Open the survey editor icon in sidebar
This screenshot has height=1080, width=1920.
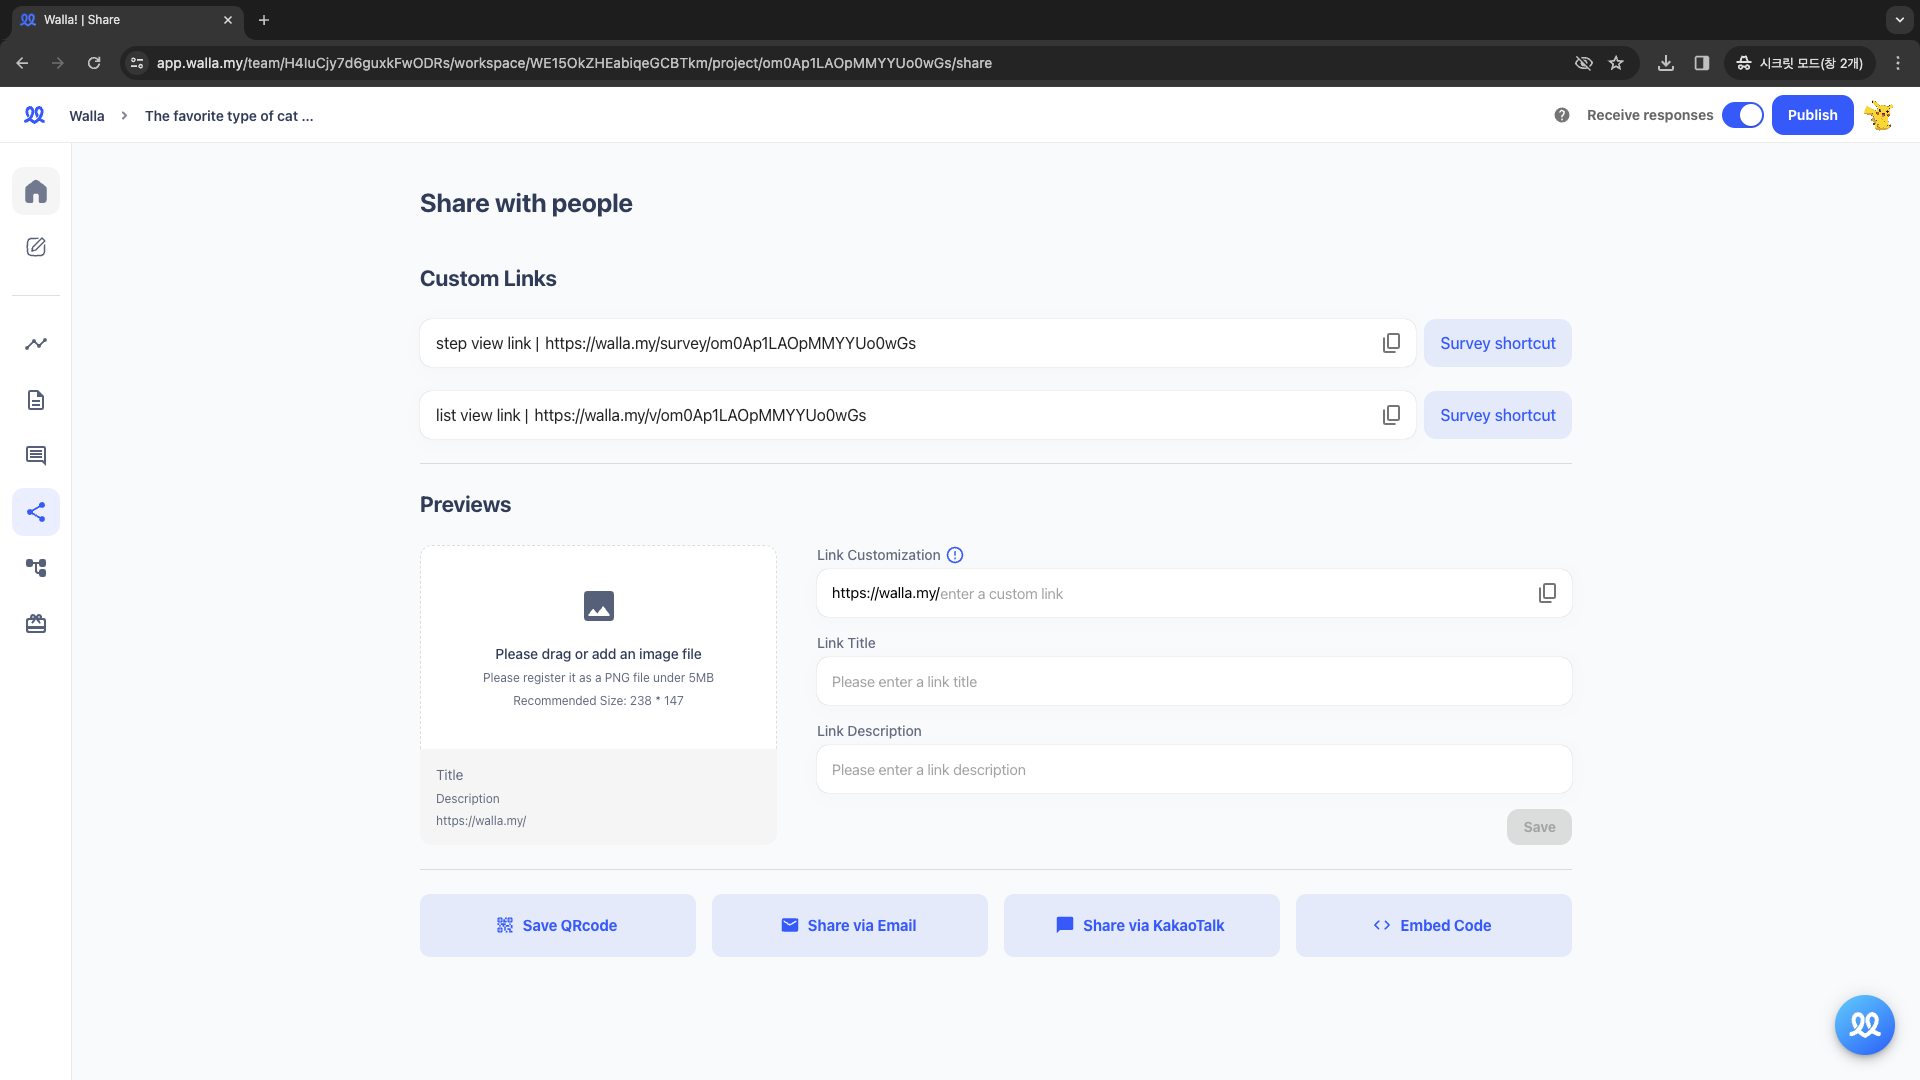coord(36,247)
